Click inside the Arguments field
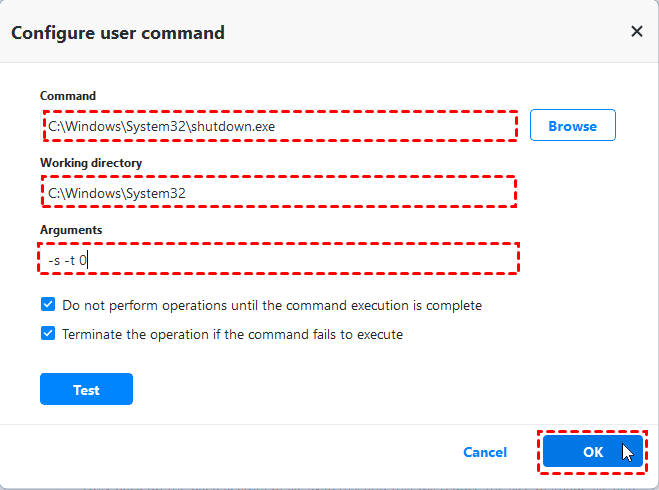The image size is (659, 490). click(x=279, y=260)
